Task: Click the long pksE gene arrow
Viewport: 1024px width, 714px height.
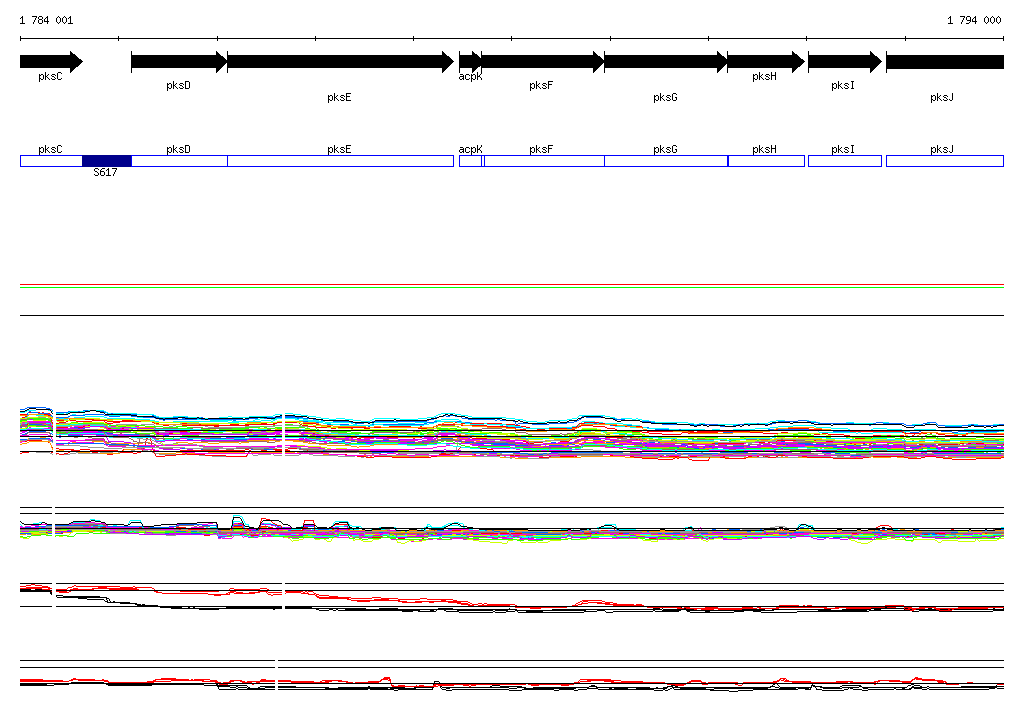Action: [x=340, y=62]
